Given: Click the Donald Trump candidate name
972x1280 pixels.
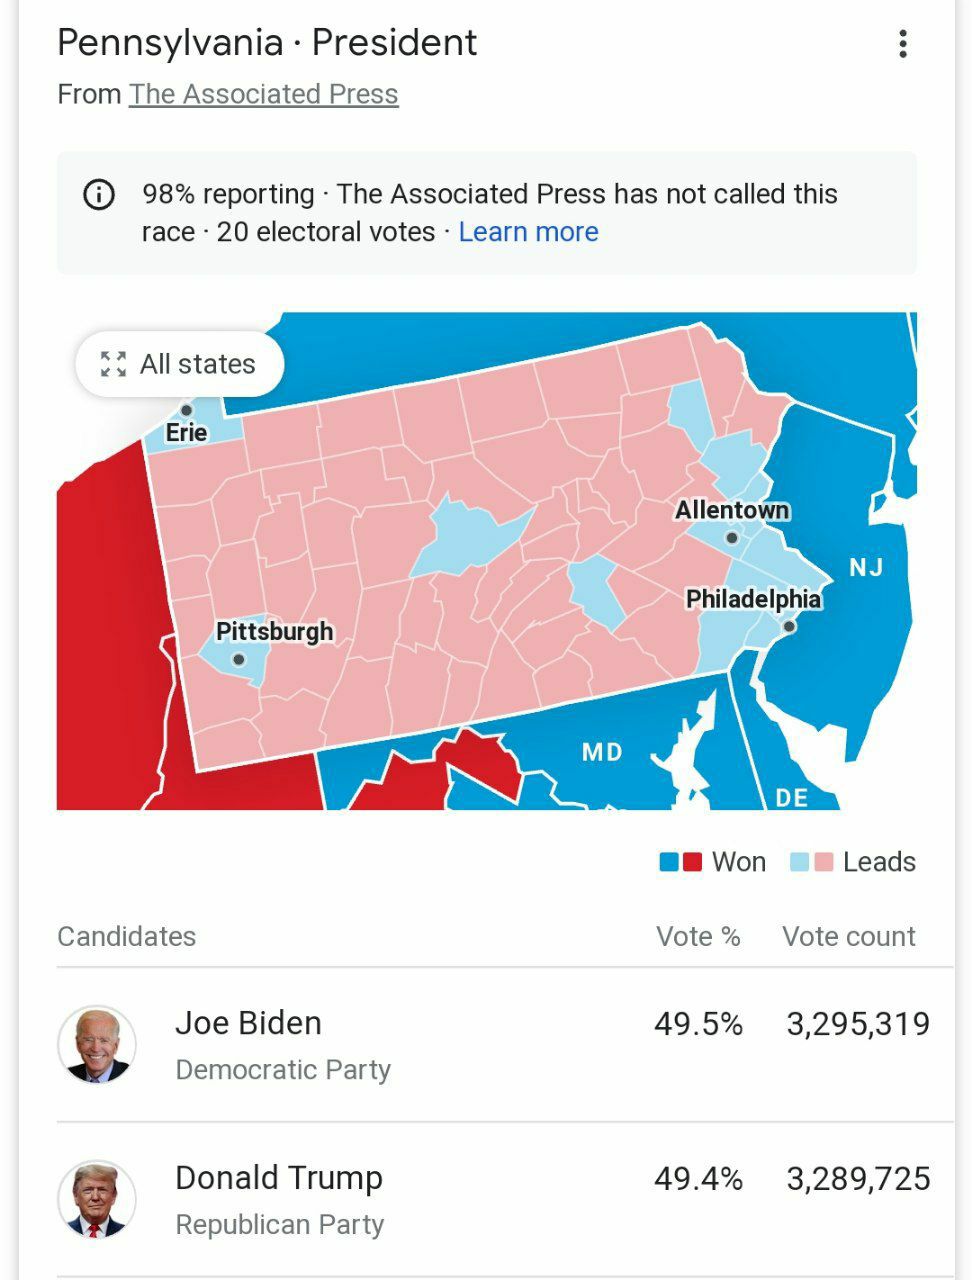Looking at the screenshot, I should tap(279, 1178).
